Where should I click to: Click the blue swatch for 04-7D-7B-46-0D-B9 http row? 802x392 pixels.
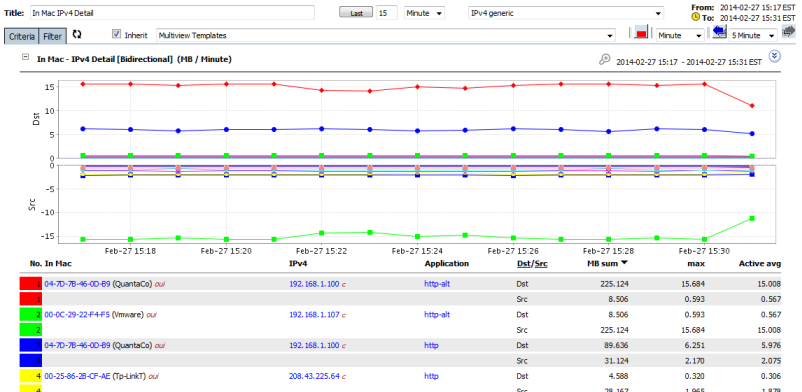(x=31, y=345)
